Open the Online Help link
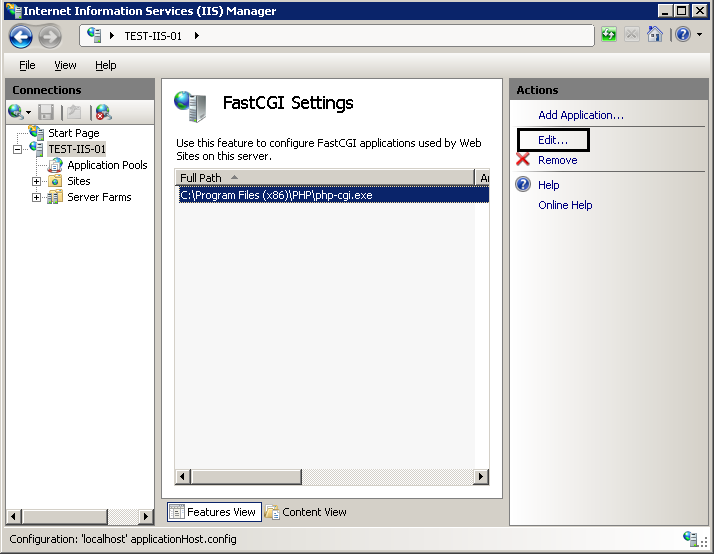The width and height of the screenshot is (714, 556). [565, 205]
